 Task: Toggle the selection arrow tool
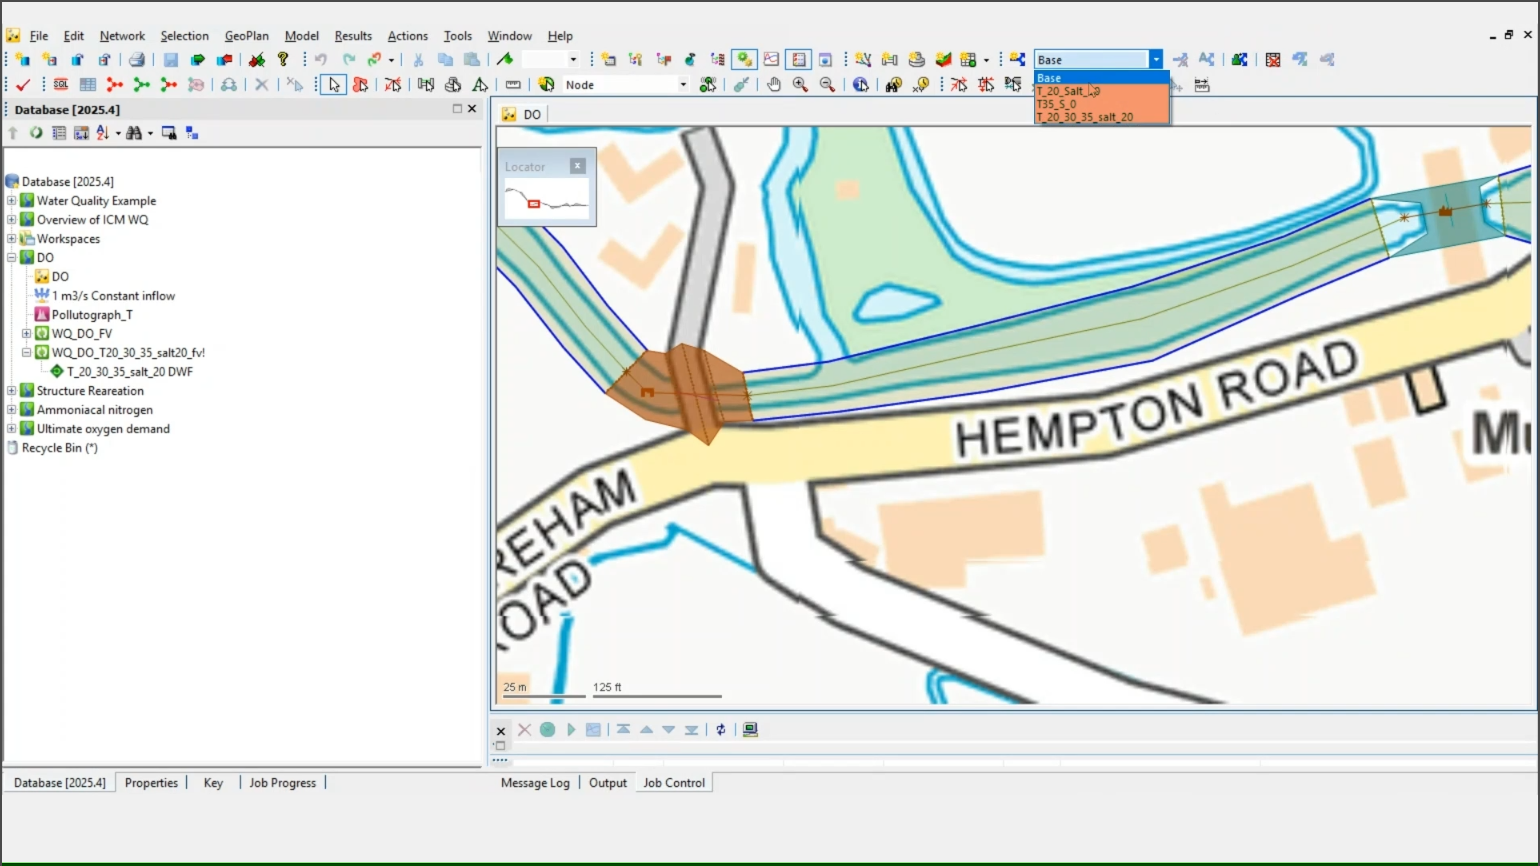click(x=332, y=84)
